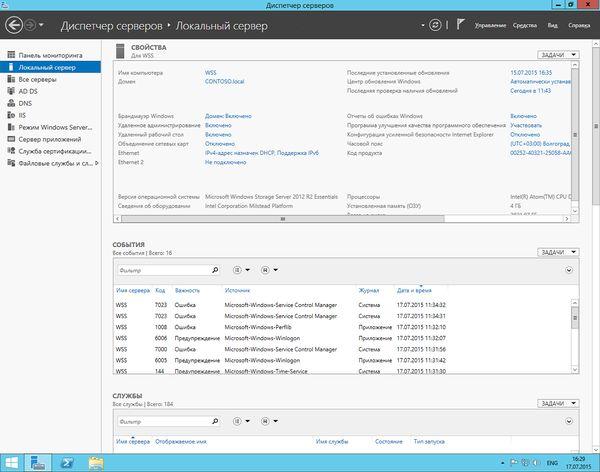Sort events by Имя сервера column
Viewport: 600px width, 472px height.
point(133,291)
